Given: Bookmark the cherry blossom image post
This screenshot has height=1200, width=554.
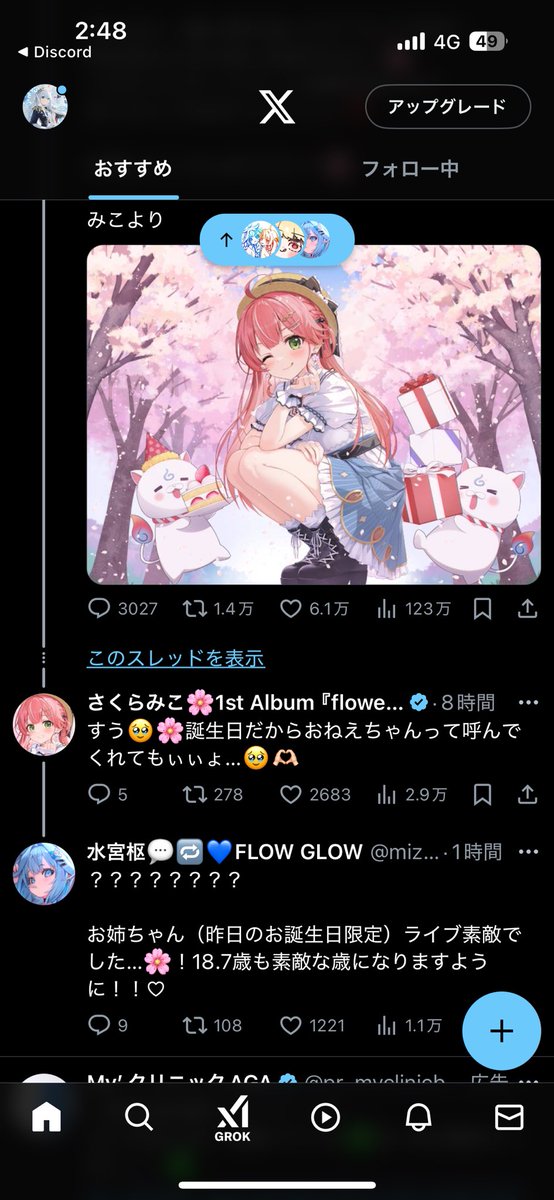Looking at the screenshot, I should pyautogui.click(x=482, y=609).
